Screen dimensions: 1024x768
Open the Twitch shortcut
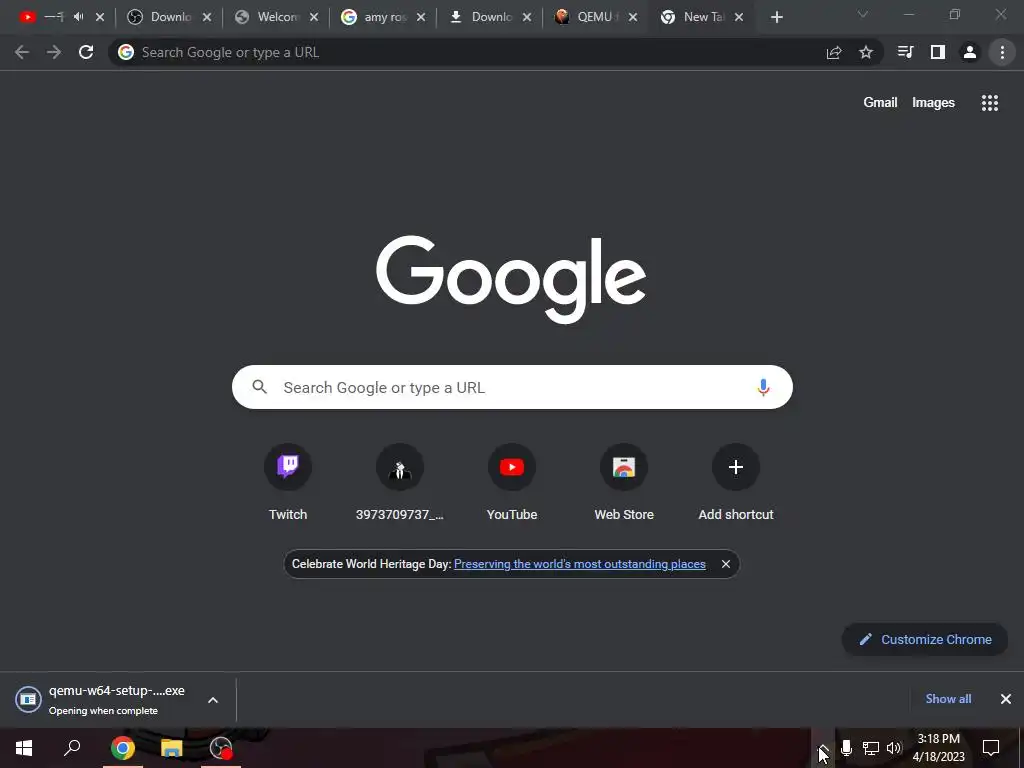click(288, 483)
